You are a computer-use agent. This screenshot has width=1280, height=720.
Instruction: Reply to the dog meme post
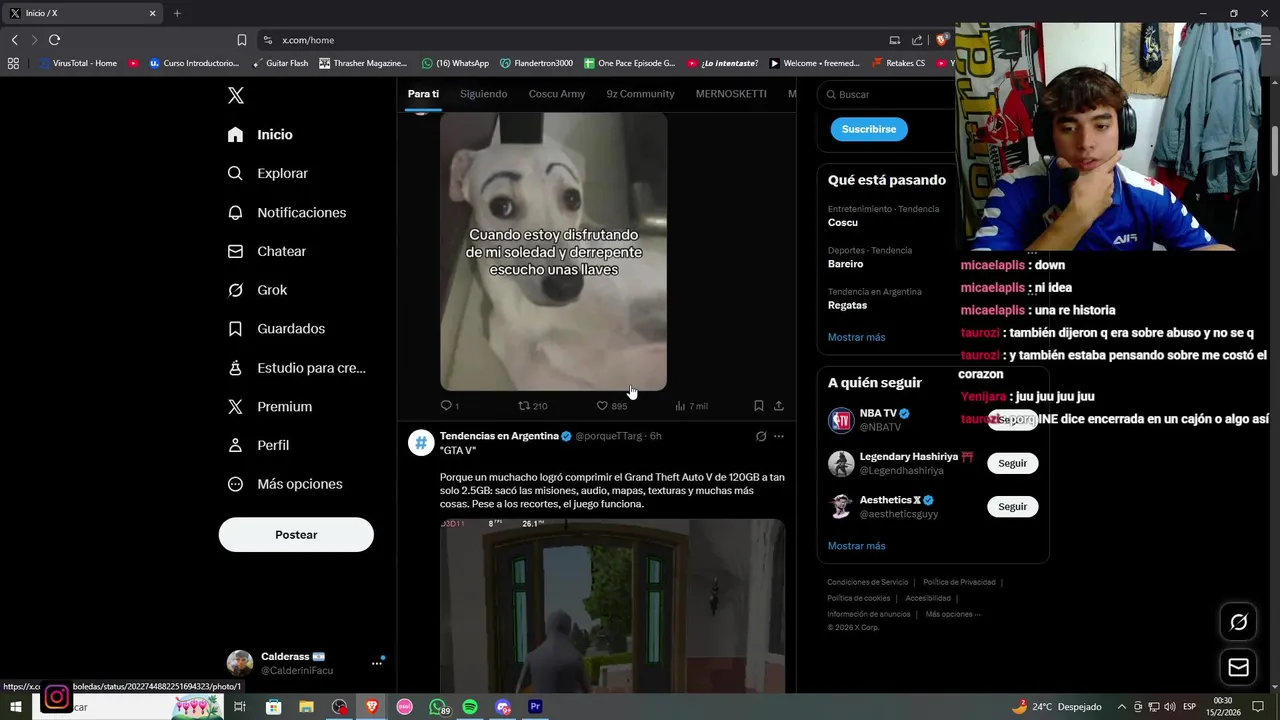tap(449, 406)
